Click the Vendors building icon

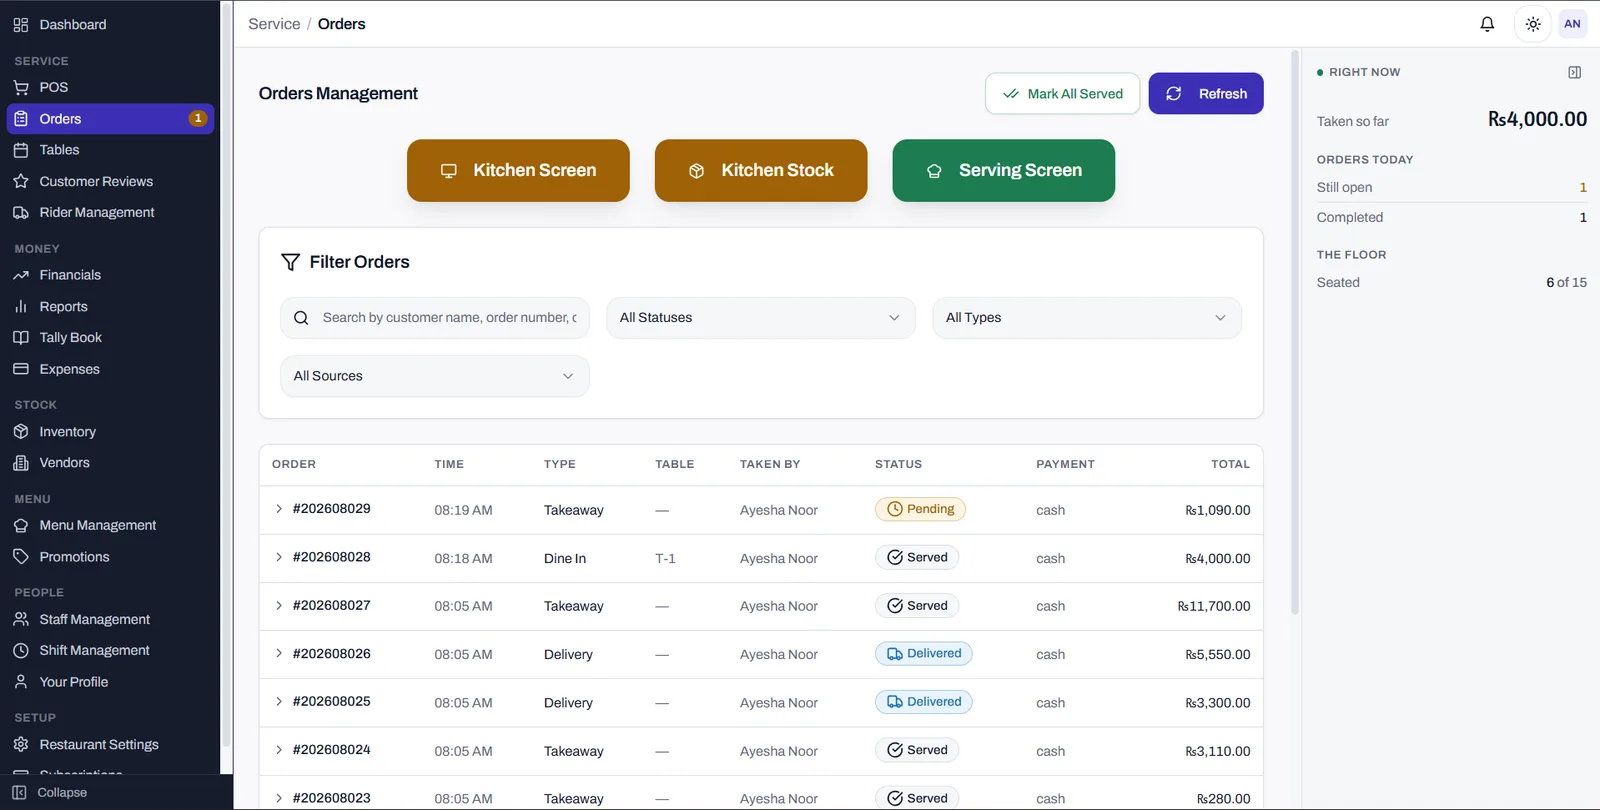click(x=21, y=463)
